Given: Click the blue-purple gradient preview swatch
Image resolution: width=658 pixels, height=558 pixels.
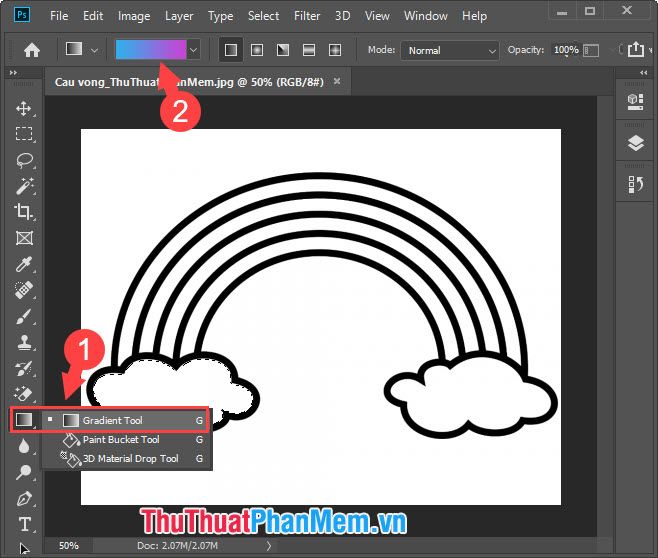Looking at the screenshot, I should pos(150,50).
